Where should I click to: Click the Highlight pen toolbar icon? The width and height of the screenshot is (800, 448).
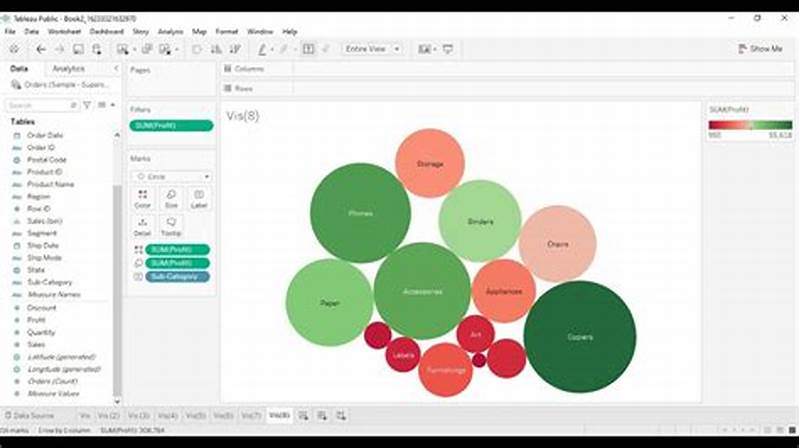pos(262,49)
